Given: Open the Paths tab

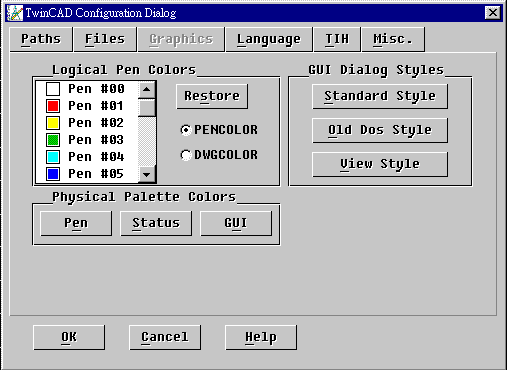Looking at the screenshot, I should [x=41, y=39].
